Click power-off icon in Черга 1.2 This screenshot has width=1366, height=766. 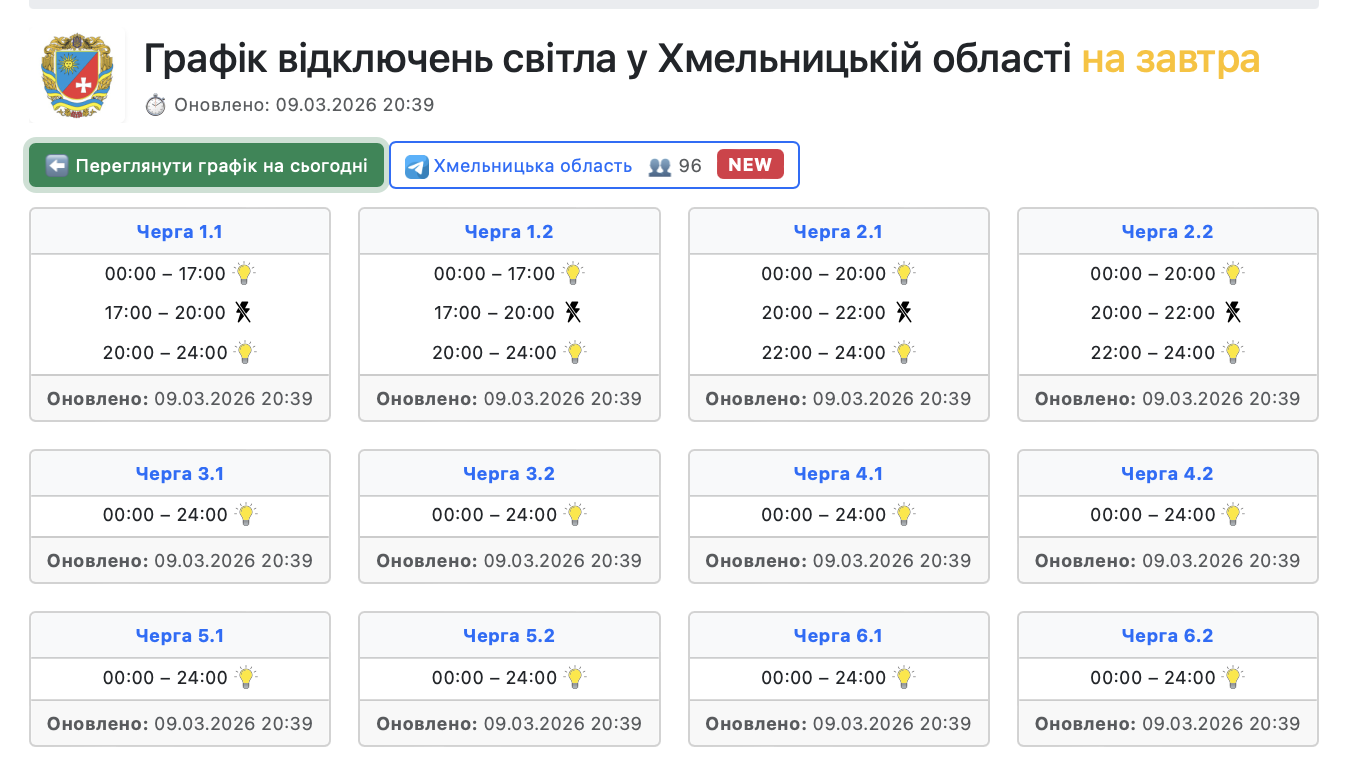(572, 313)
